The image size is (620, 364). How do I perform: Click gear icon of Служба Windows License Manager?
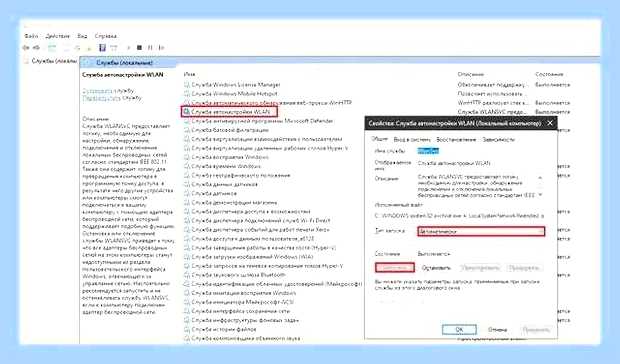tap(187, 85)
